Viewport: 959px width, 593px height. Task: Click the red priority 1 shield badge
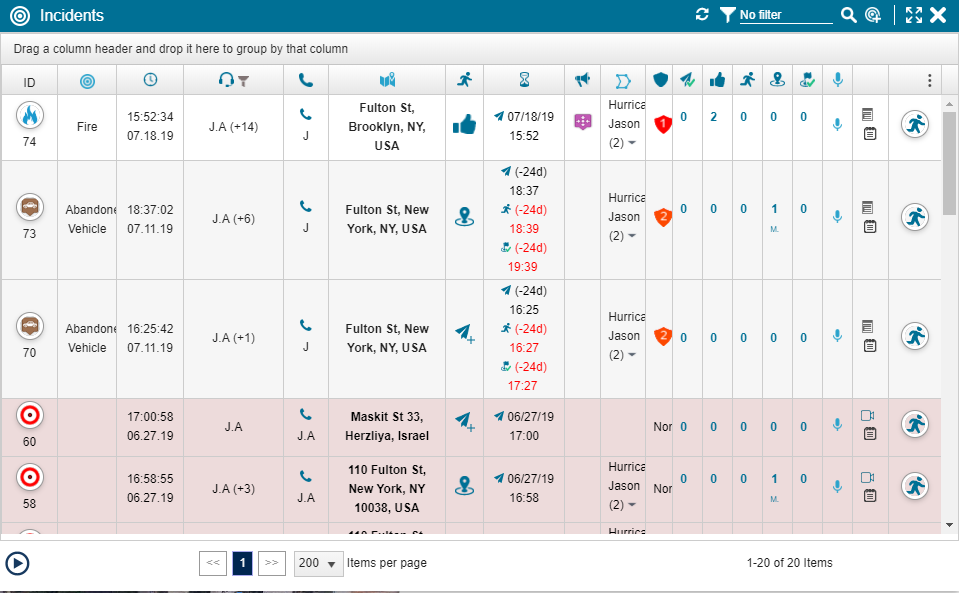[661, 124]
